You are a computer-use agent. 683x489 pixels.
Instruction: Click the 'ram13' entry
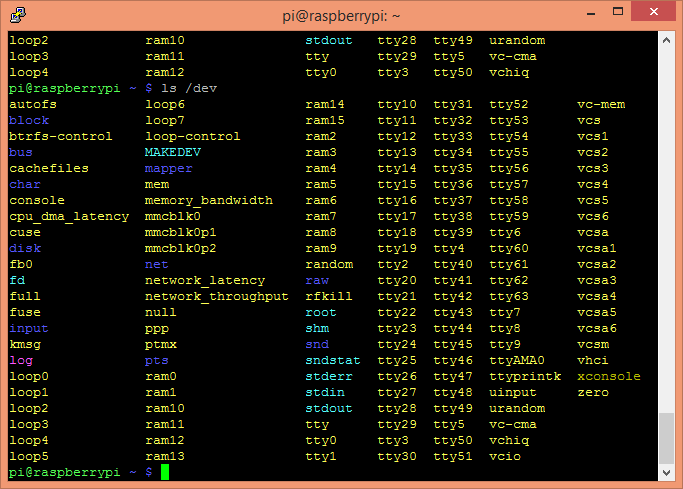pos(165,457)
